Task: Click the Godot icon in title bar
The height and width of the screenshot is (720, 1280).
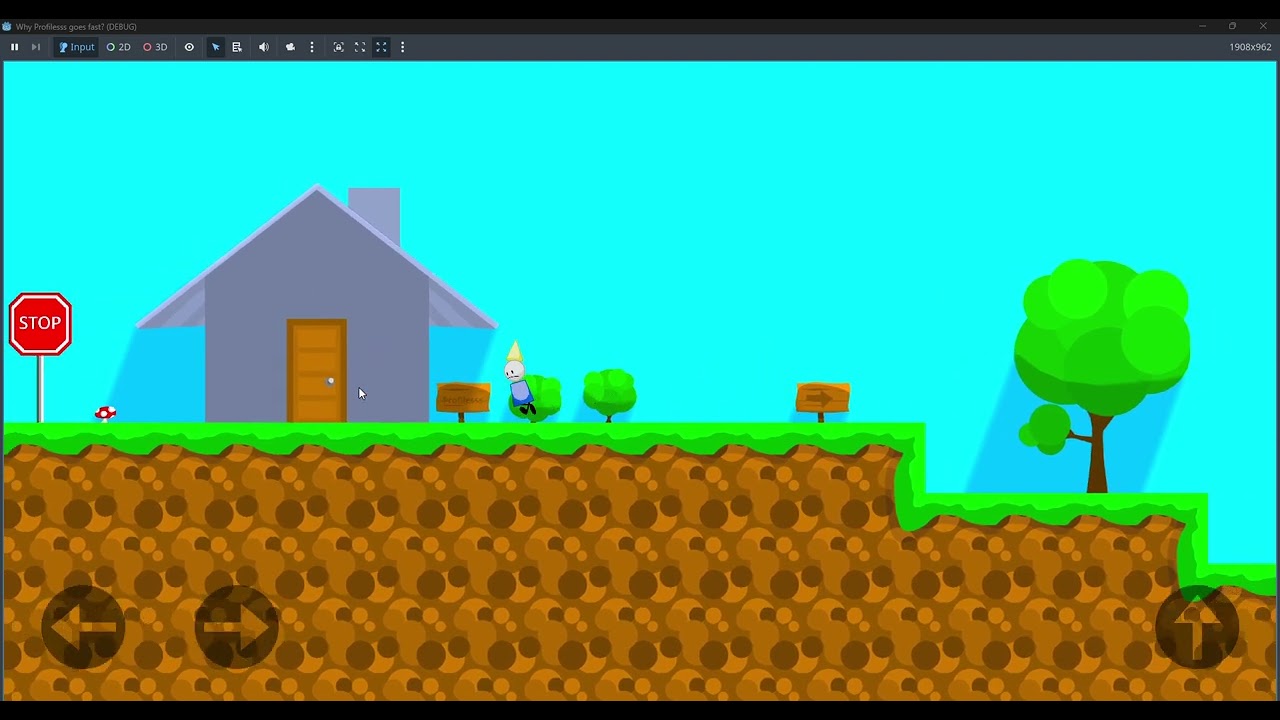Action: [7, 26]
